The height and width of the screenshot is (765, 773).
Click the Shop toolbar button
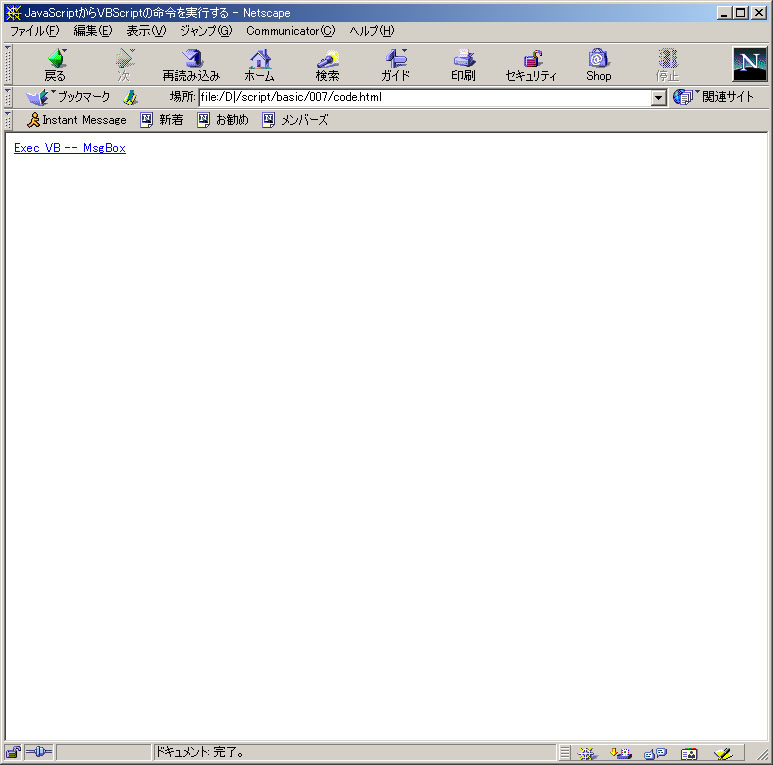(598, 65)
